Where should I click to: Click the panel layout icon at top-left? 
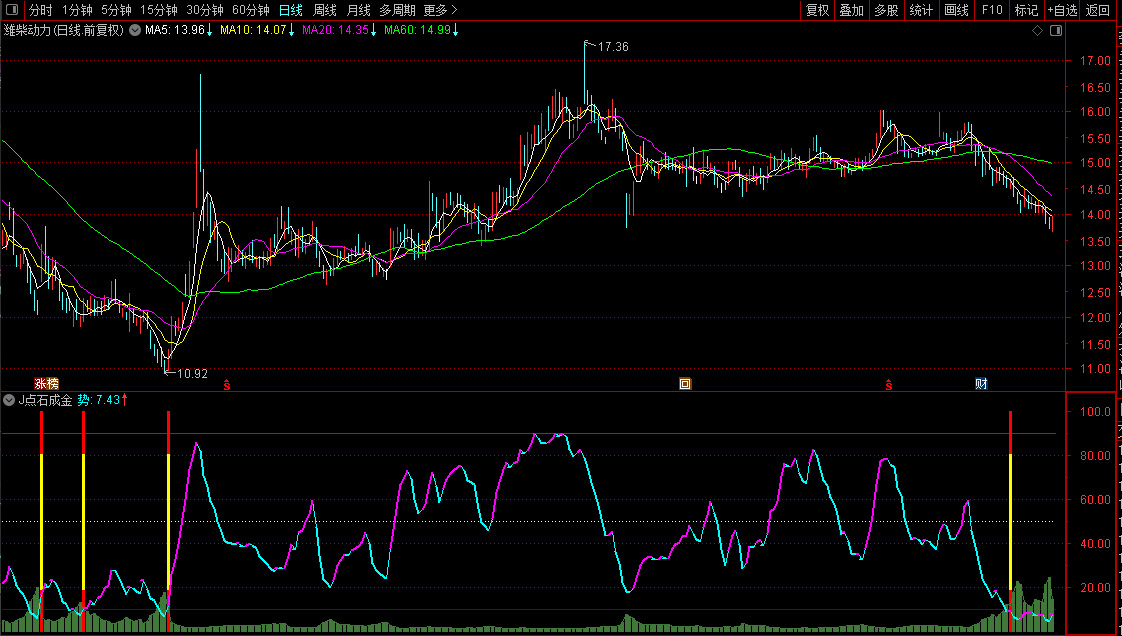13,10
